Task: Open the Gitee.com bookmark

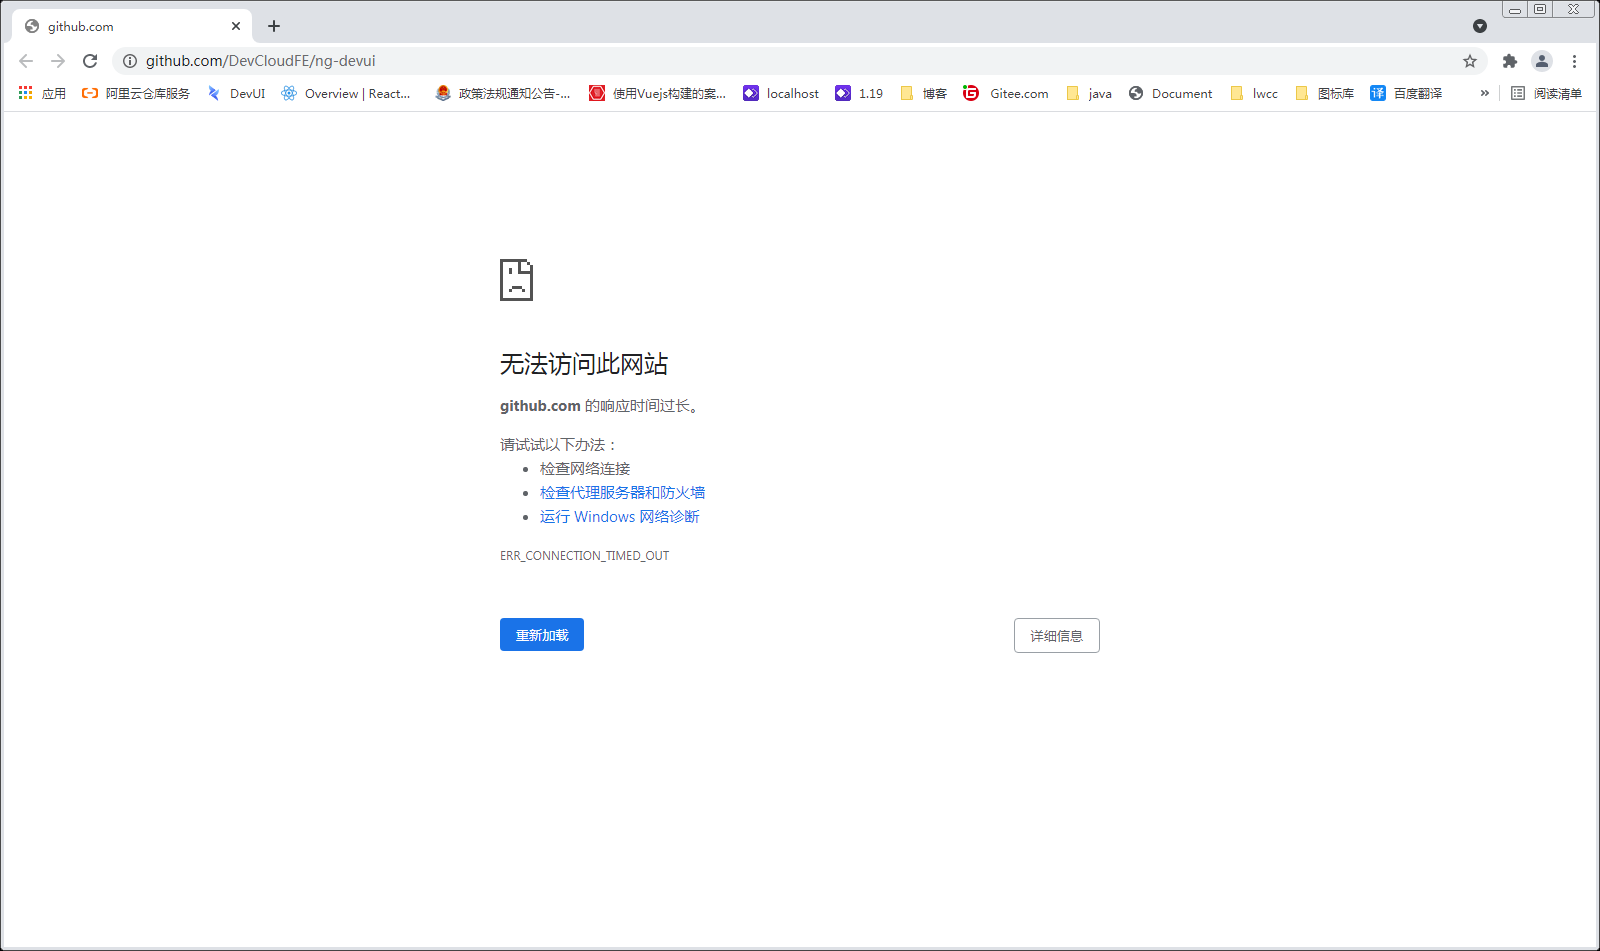Action: click(1006, 93)
